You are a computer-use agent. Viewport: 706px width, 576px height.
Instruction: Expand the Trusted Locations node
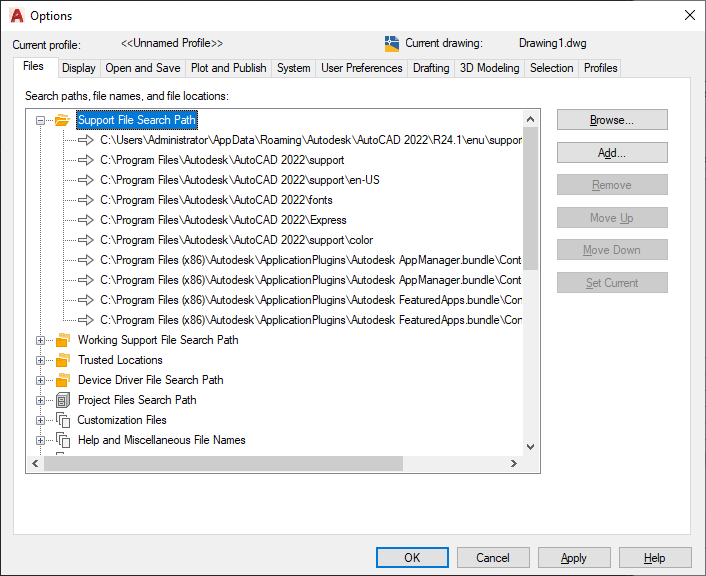click(41, 360)
